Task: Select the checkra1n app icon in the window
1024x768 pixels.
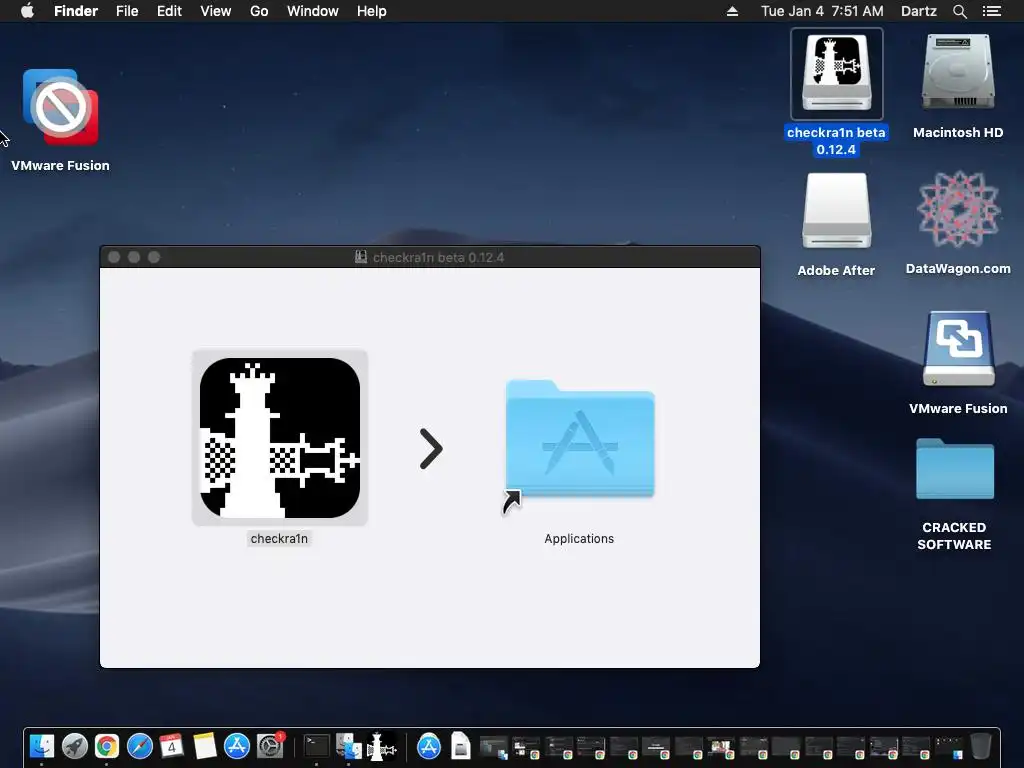Action: (x=280, y=438)
